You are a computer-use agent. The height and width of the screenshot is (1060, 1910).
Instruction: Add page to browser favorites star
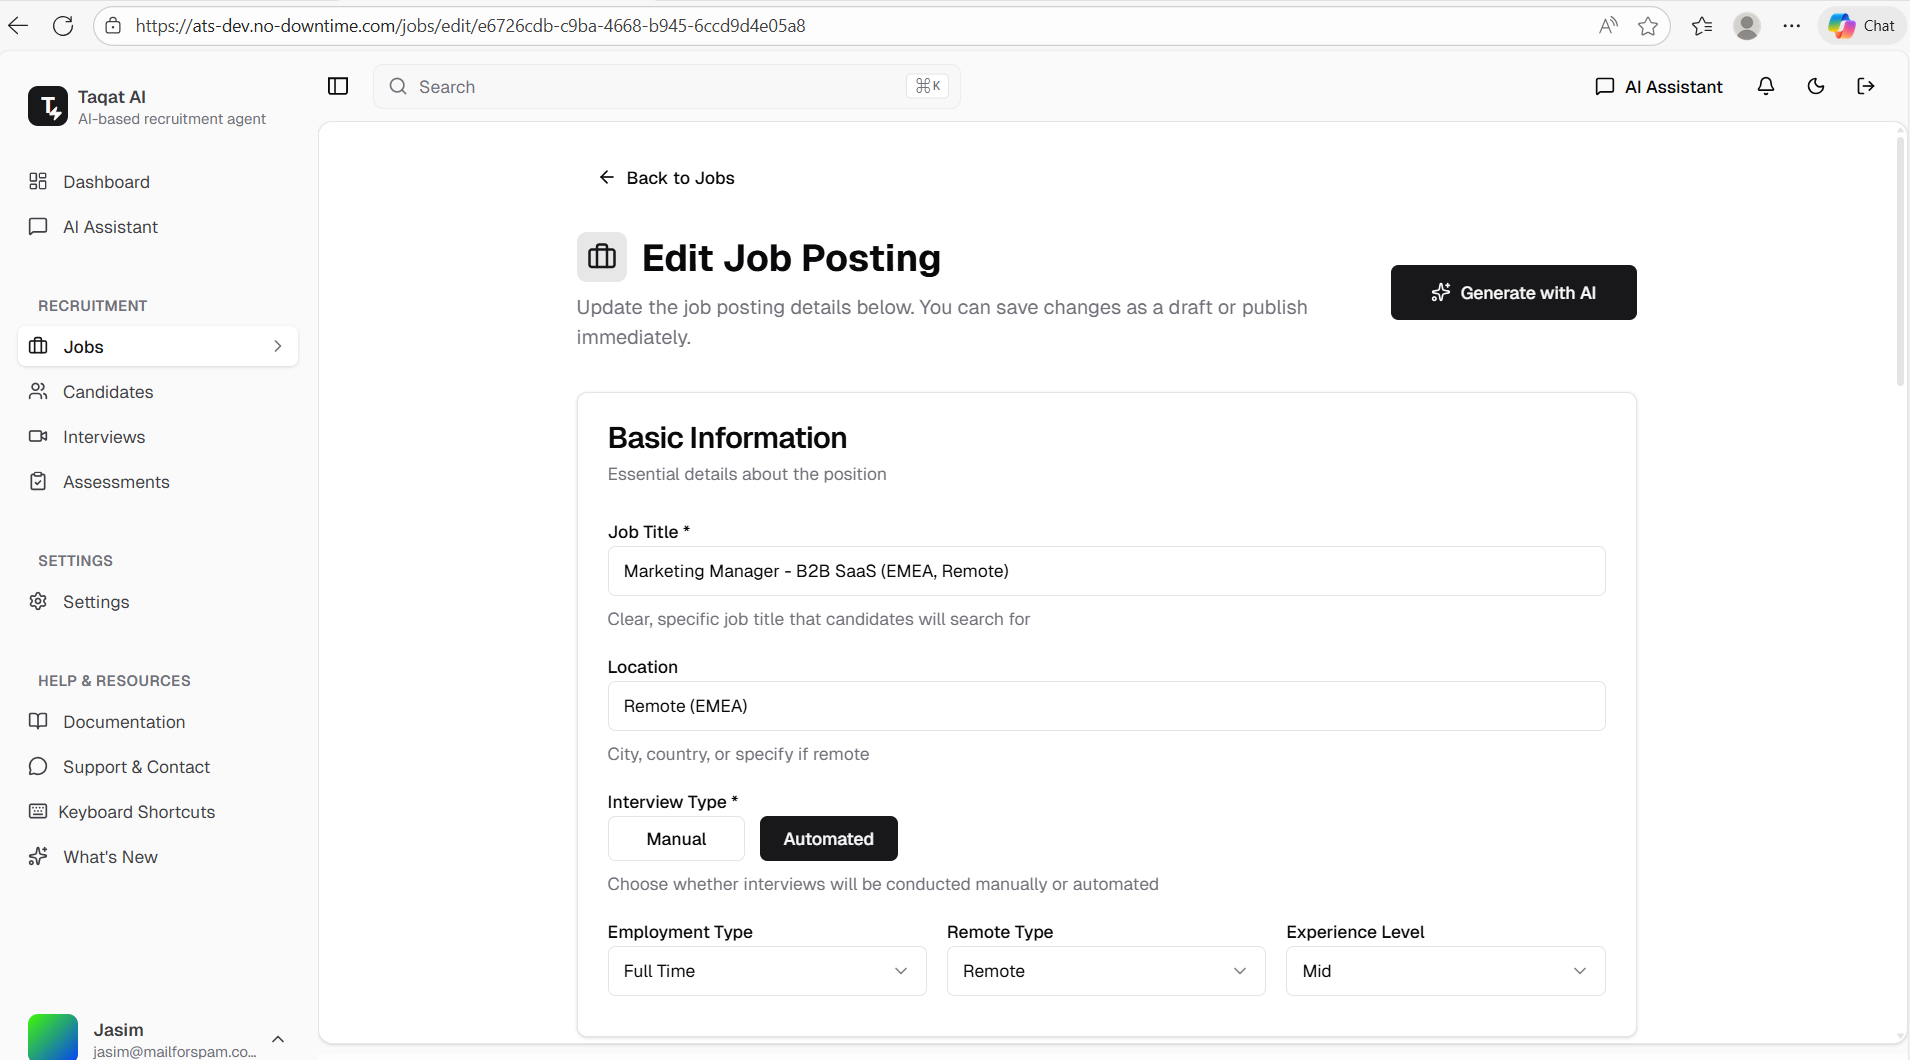coord(1648,26)
